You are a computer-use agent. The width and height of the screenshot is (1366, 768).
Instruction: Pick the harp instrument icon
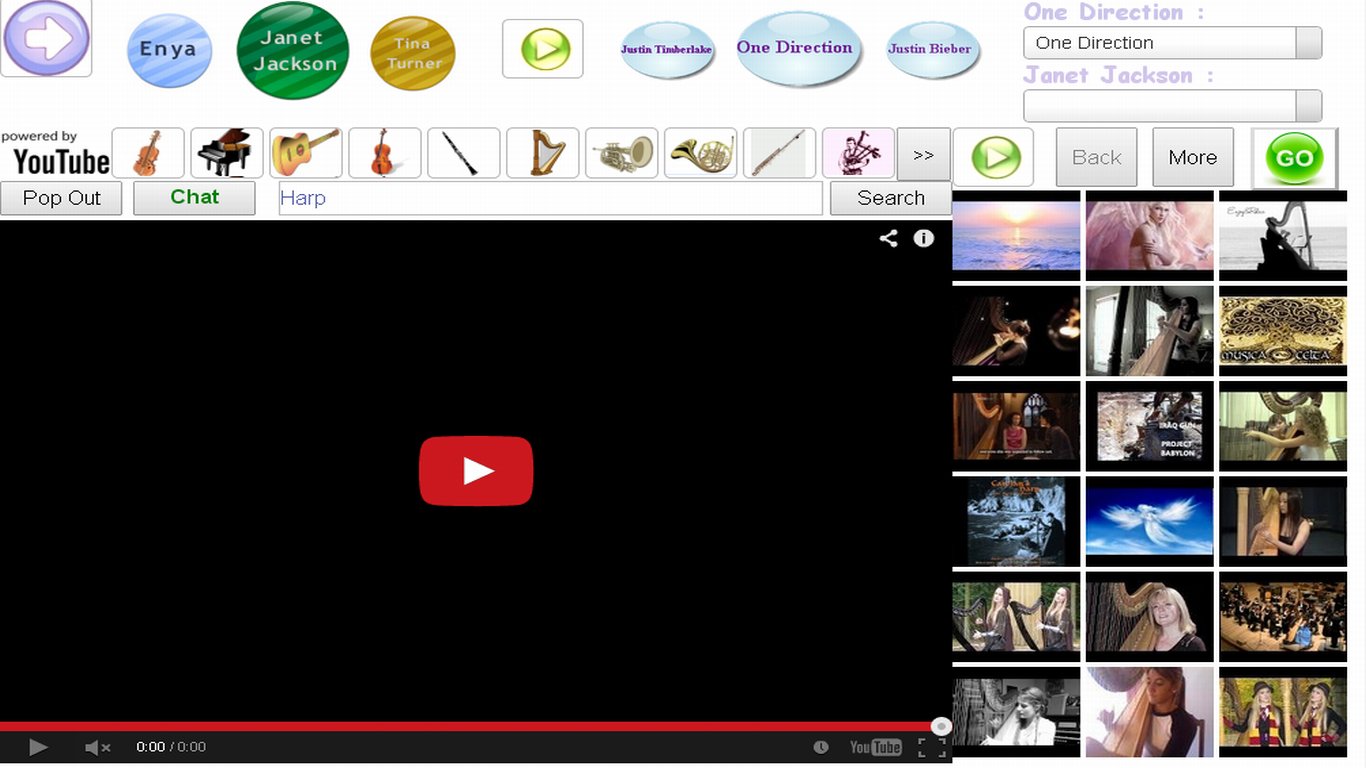click(543, 153)
